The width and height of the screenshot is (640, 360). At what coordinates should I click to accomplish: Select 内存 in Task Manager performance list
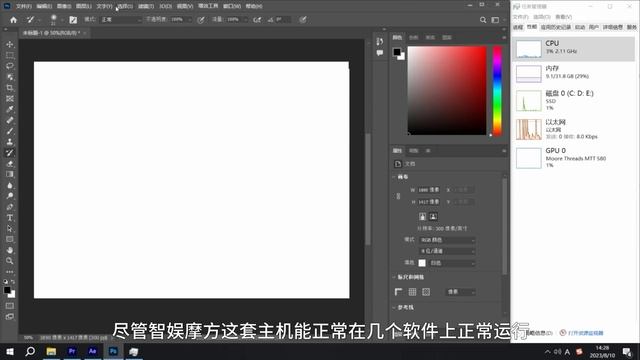573,74
